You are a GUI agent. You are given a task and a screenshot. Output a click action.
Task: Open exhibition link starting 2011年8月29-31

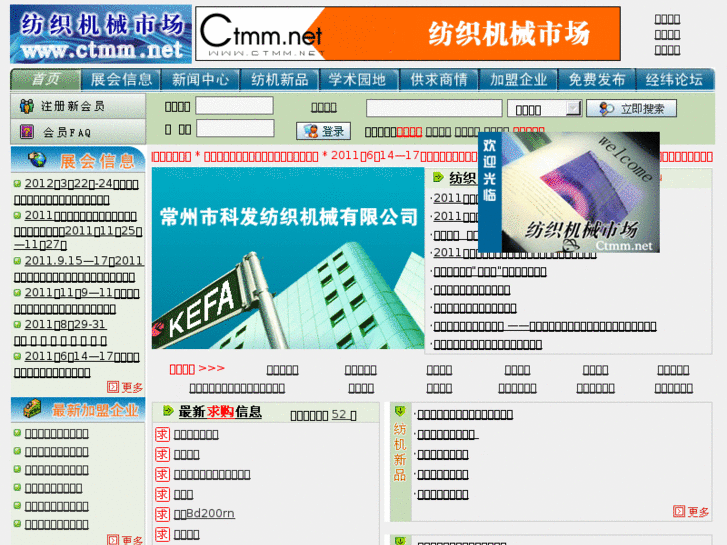pos(61,332)
